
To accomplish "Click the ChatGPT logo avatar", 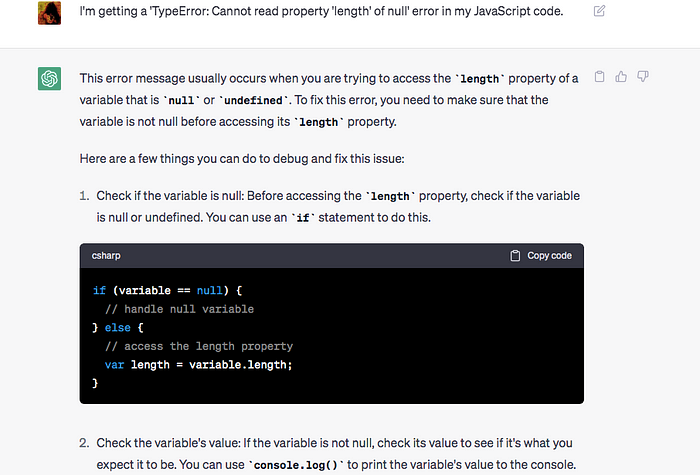I will tap(49, 79).
